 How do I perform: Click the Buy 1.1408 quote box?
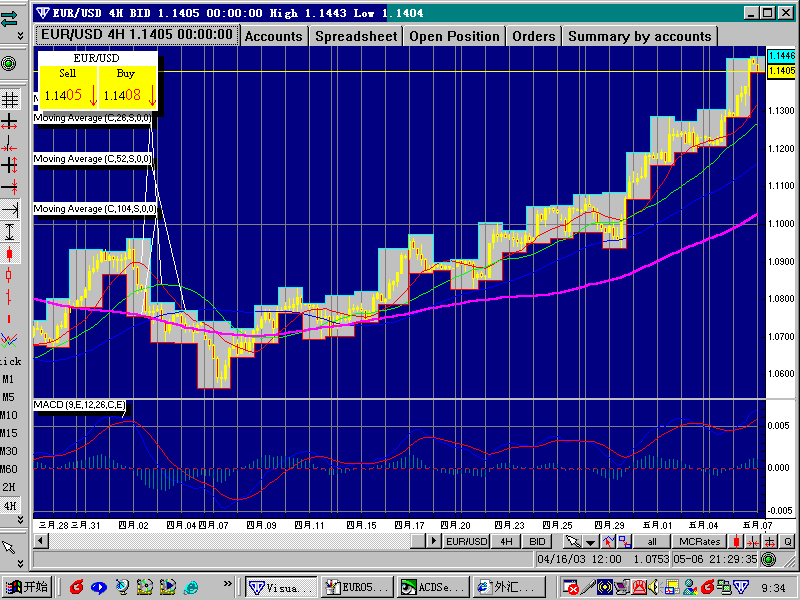128,87
